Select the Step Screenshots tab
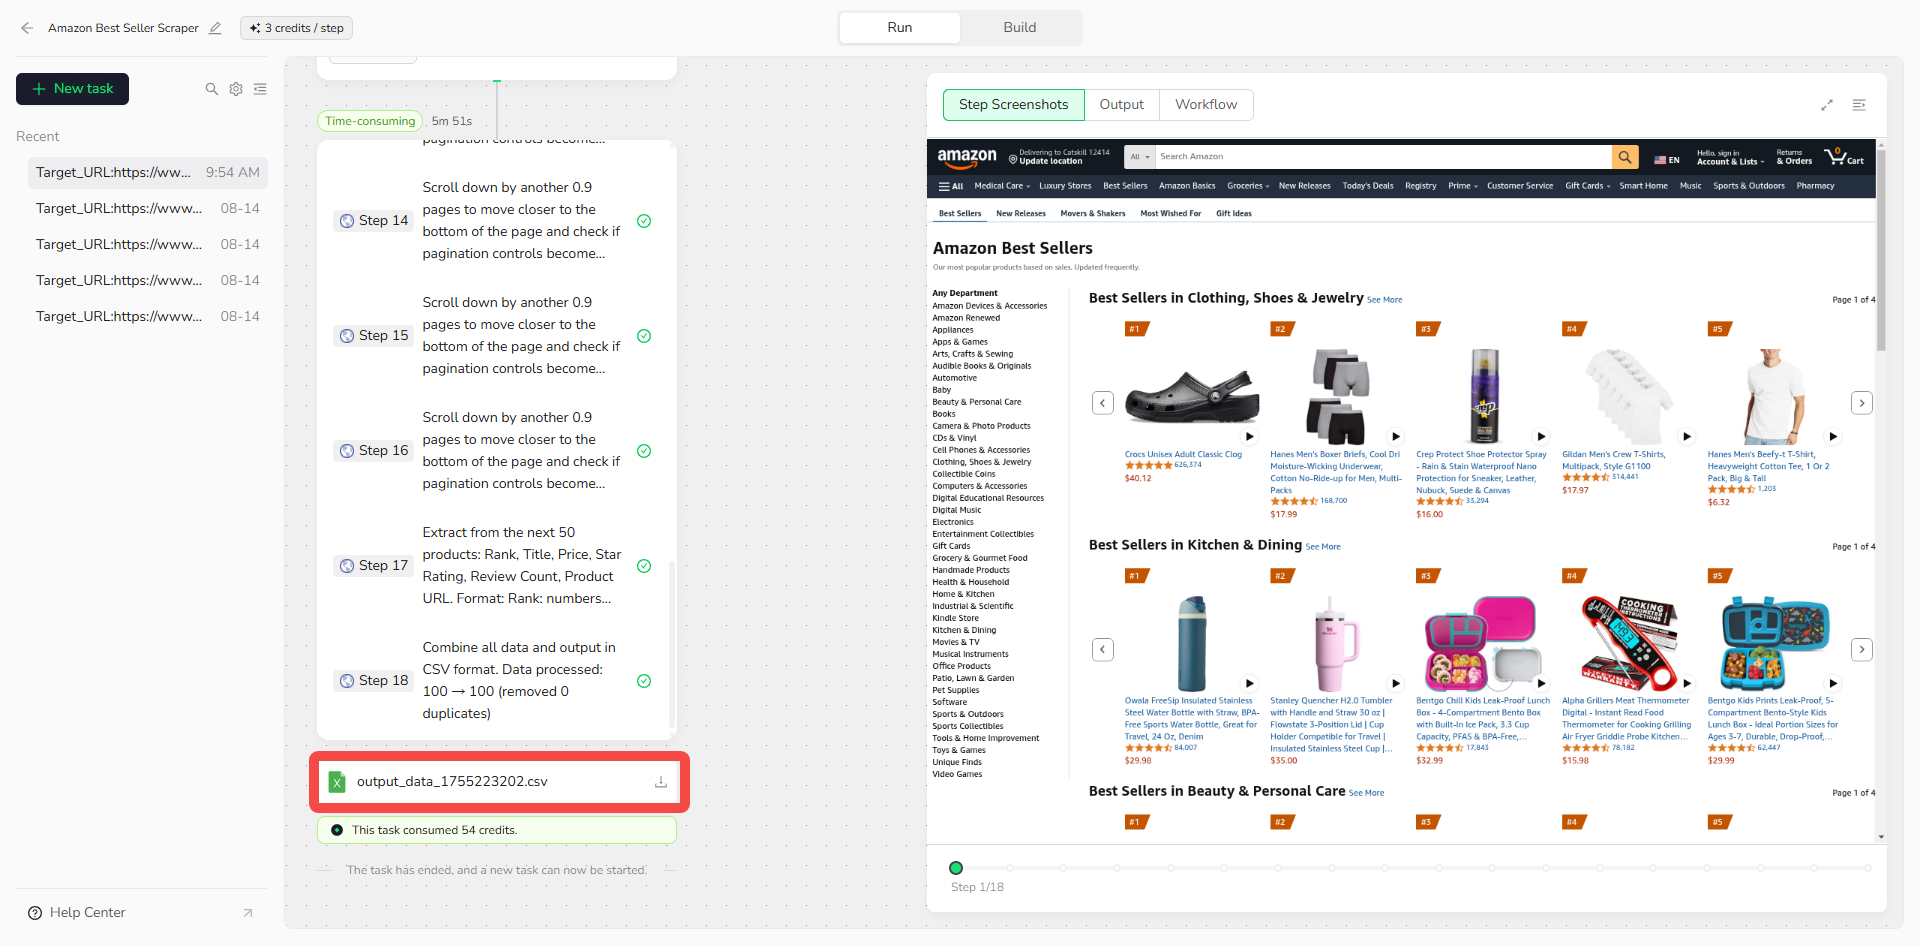Viewport: 1920px width, 945px height. 1013,105
